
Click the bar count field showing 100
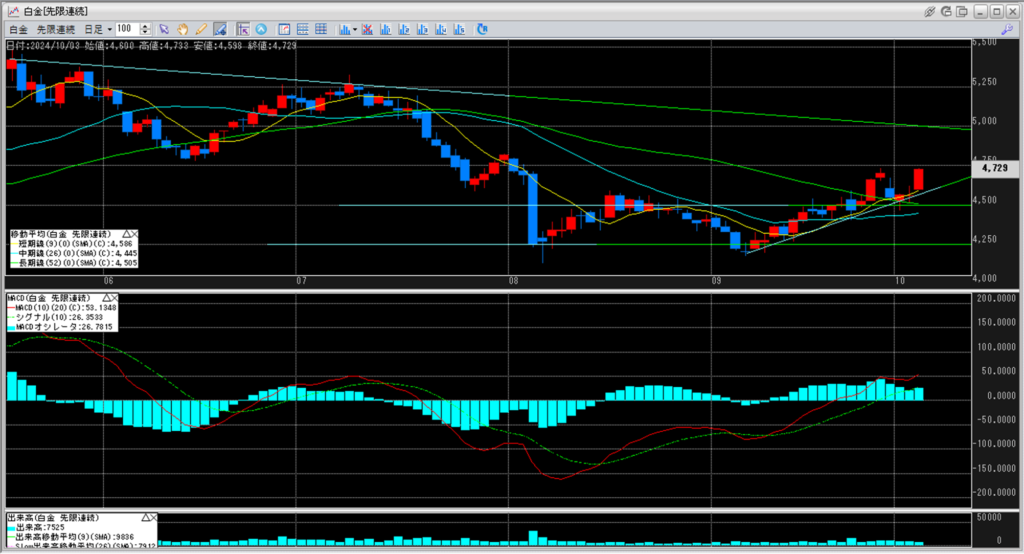[128, 29]
